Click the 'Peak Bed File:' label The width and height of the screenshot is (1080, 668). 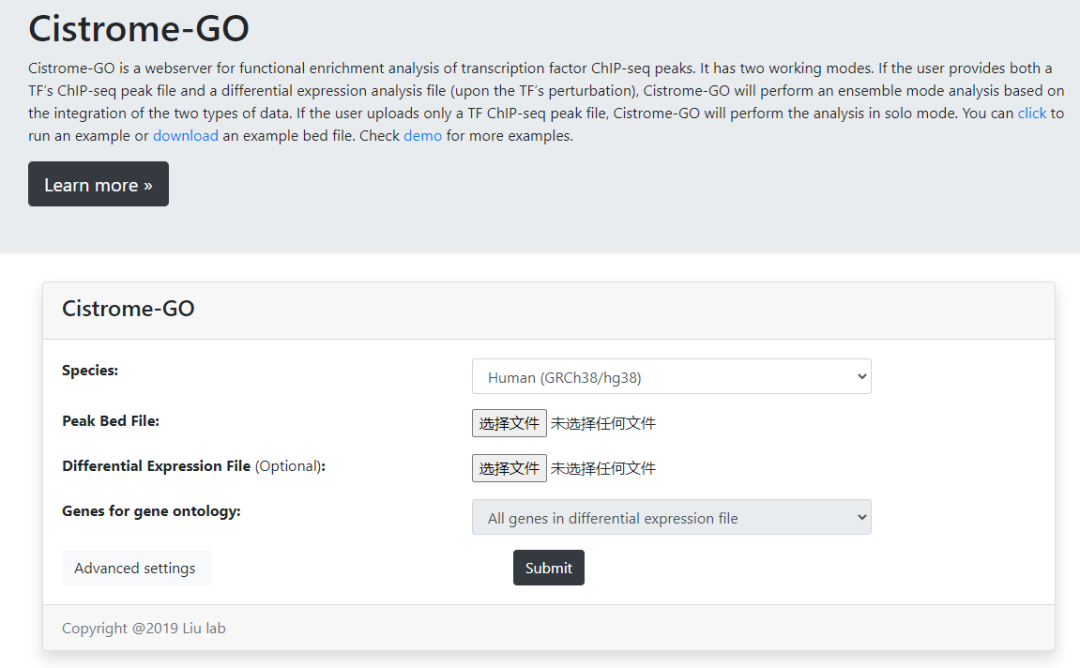[111, 421]
